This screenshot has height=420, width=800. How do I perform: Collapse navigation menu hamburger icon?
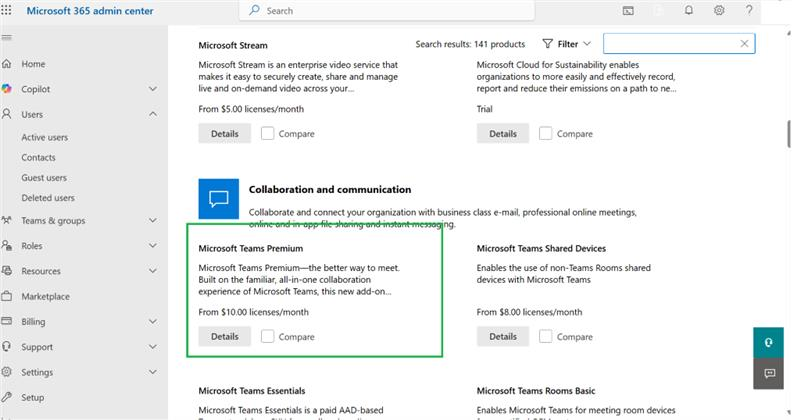(x=6, y=38)
